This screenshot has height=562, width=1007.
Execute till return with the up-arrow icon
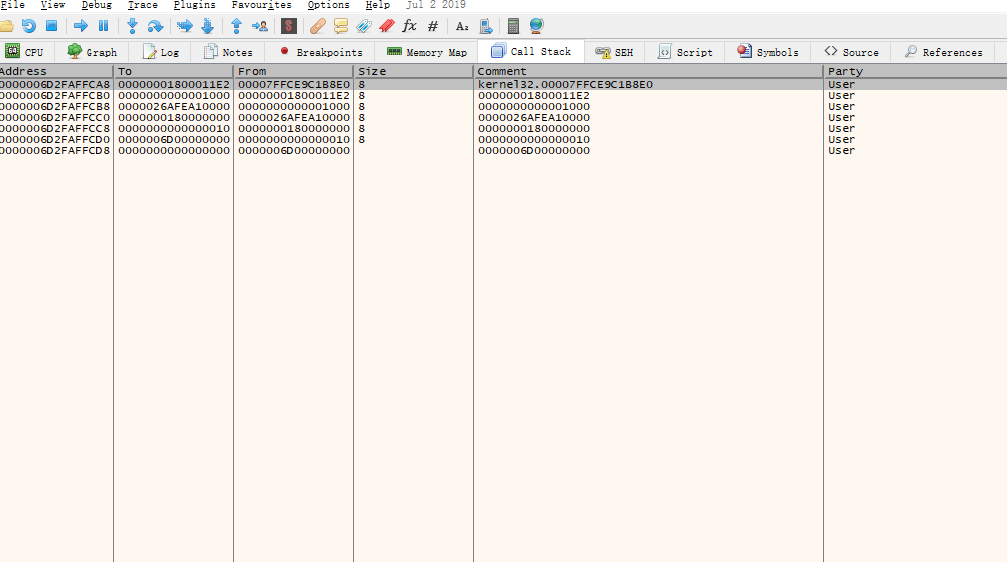236,26
